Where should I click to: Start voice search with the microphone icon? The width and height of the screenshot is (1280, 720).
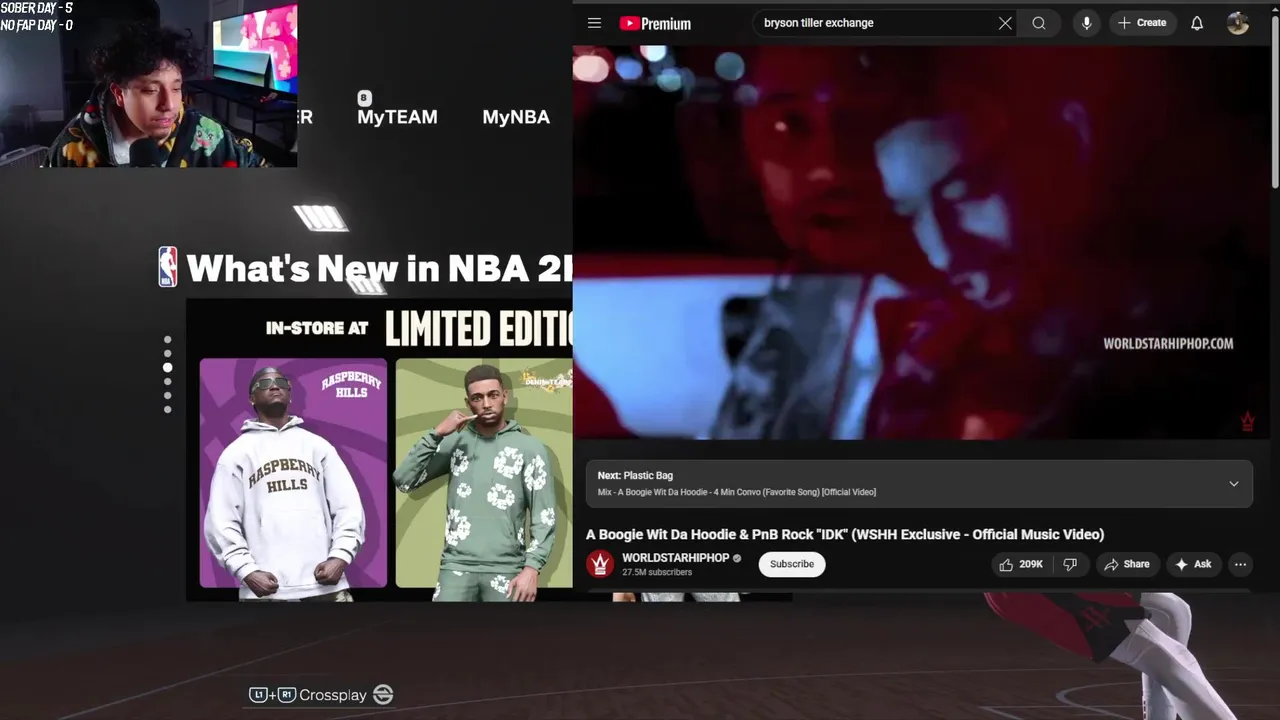pos(1086,23)
